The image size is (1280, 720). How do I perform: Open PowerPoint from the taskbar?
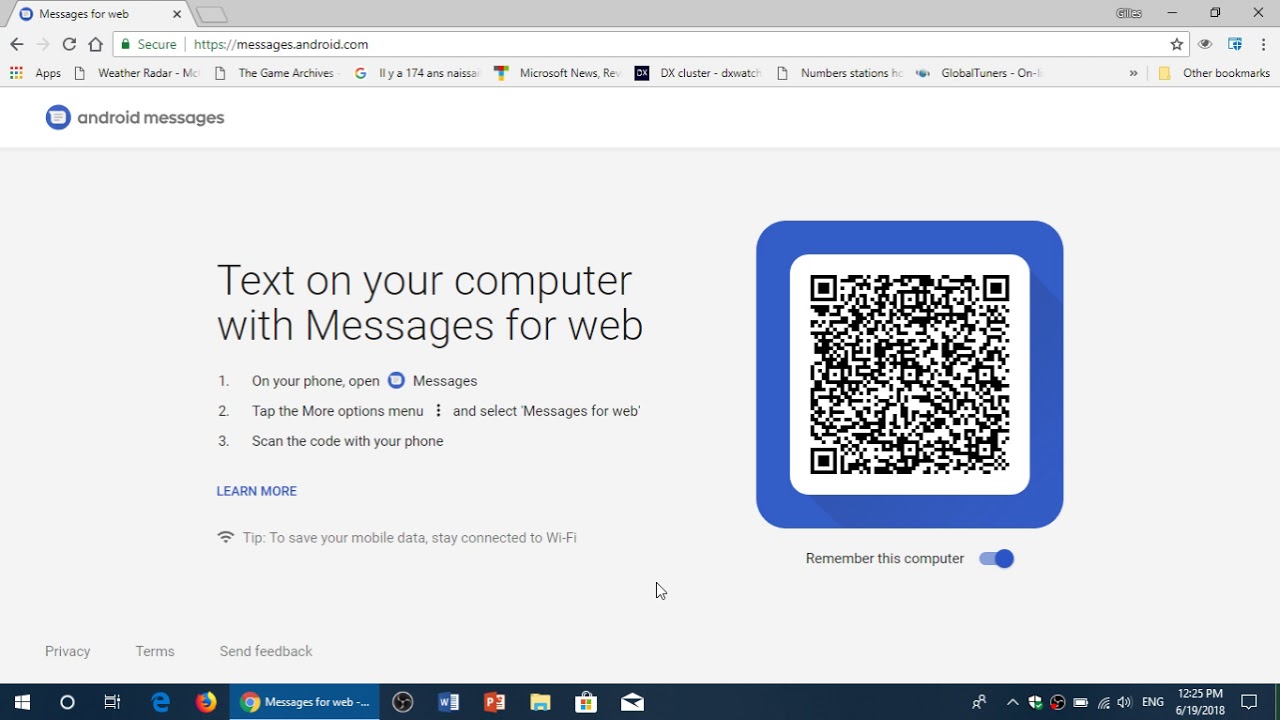coord(495,702)
